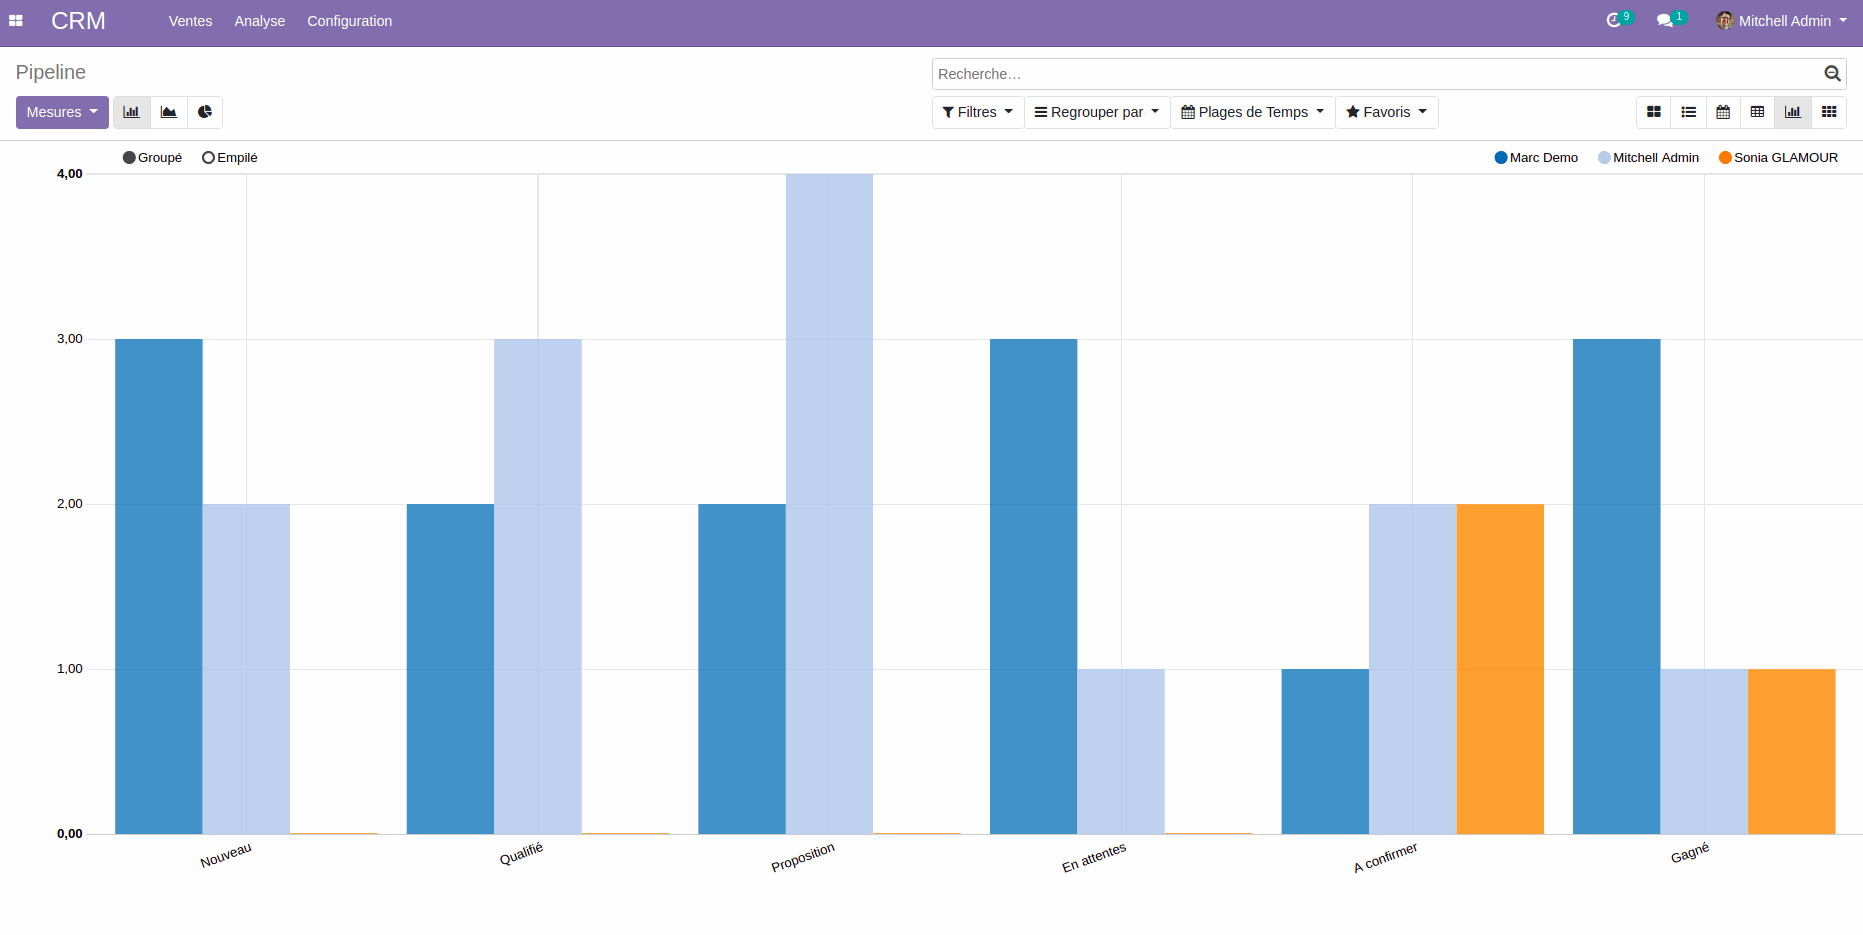Open the Ventes menu
The image size is (1863, 935).
(x=190, y=21)
